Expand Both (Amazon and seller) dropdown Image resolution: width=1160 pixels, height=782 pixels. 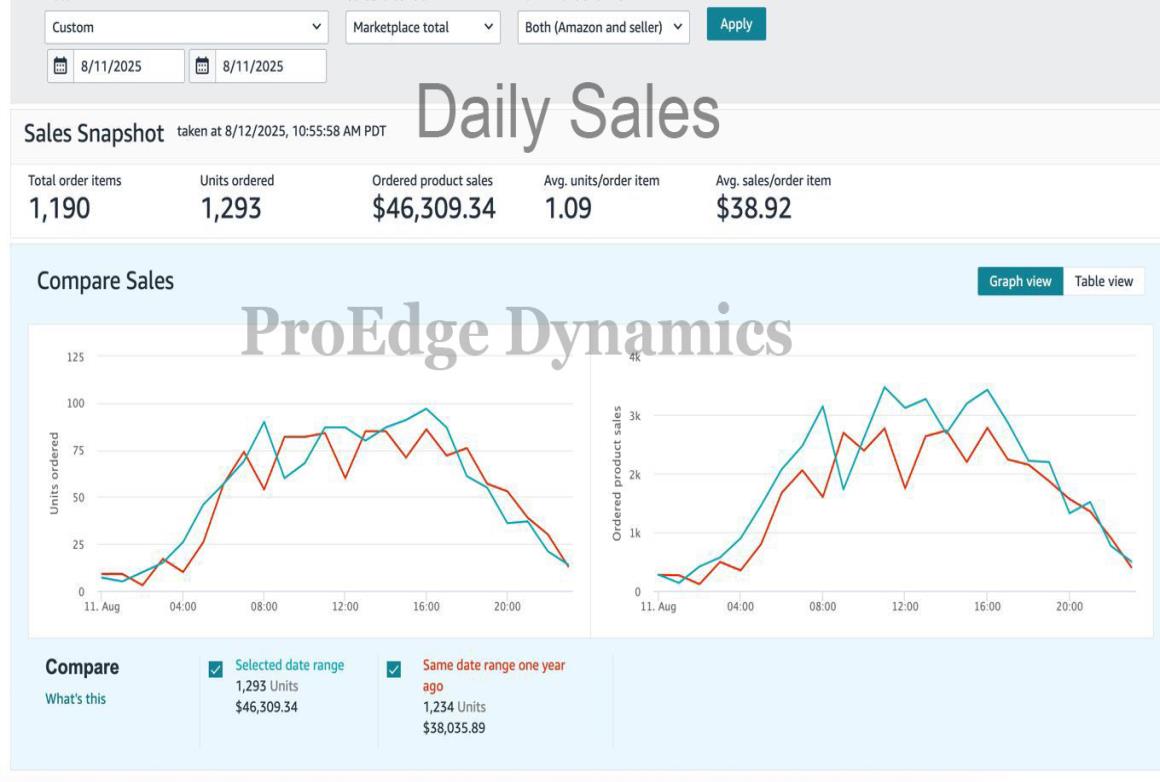604,27
